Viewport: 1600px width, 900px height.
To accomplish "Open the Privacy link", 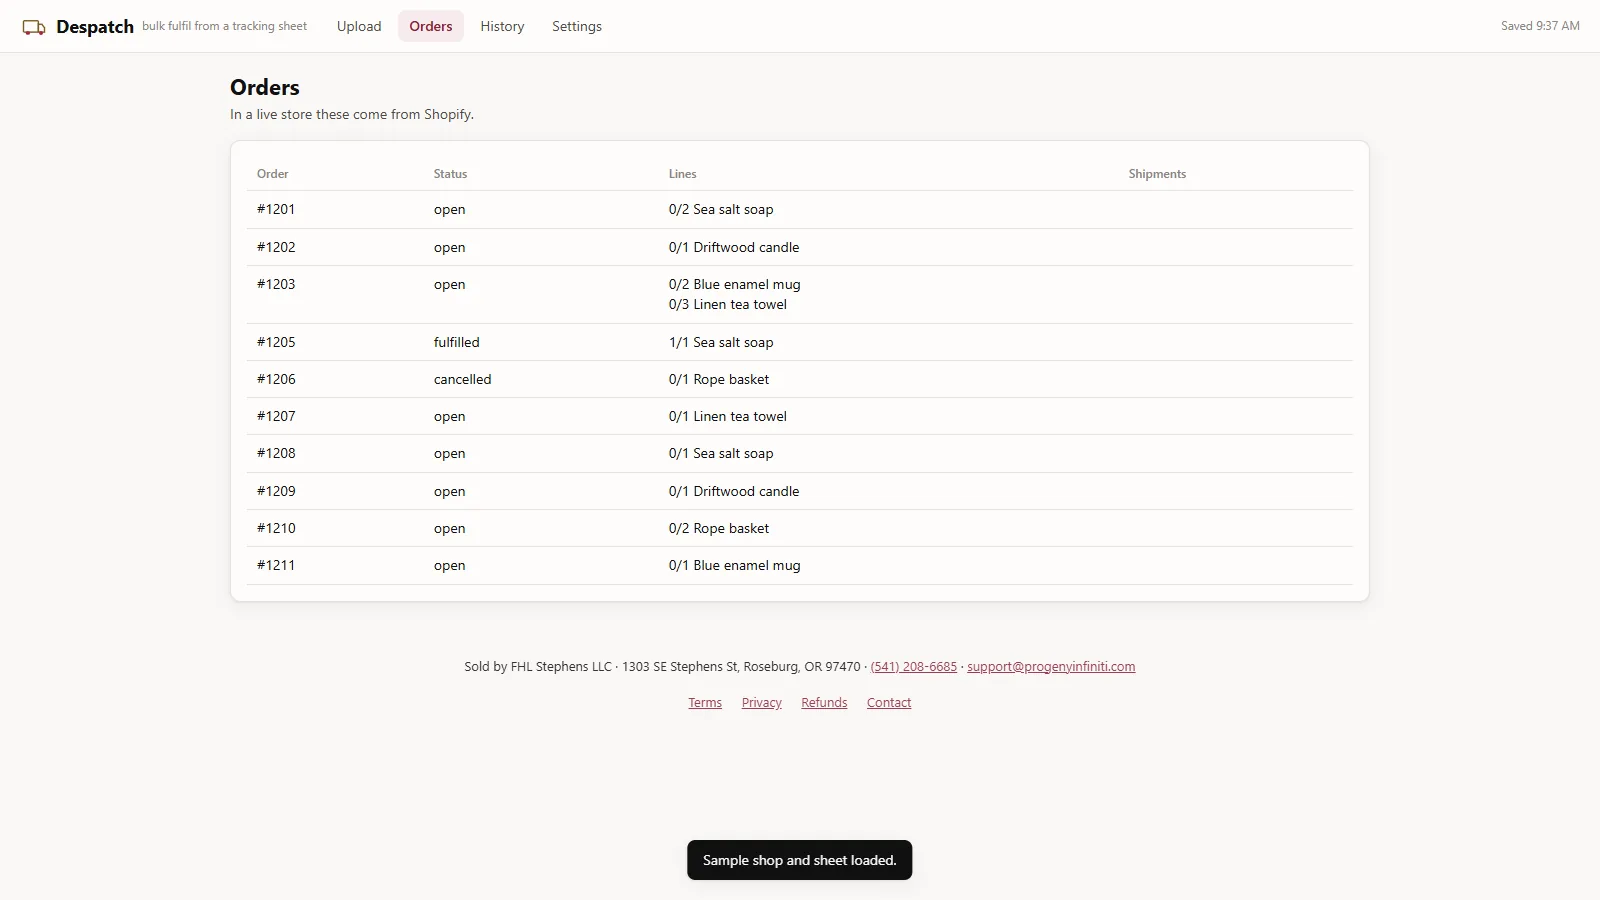I will [762, 703].
